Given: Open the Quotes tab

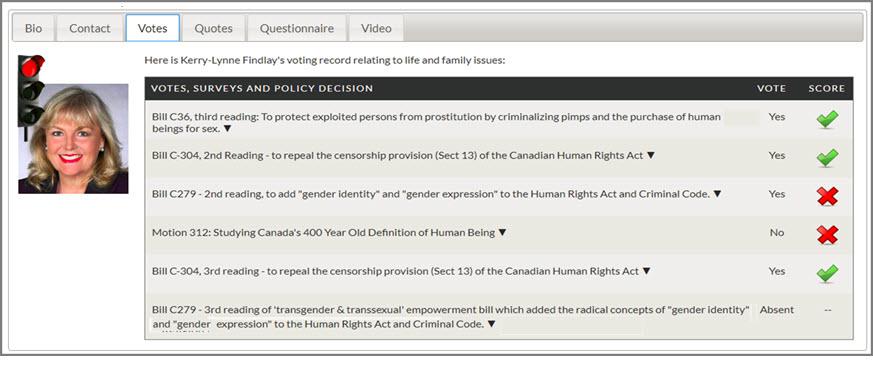Looking at the screenshot, I should click(213, 28).
